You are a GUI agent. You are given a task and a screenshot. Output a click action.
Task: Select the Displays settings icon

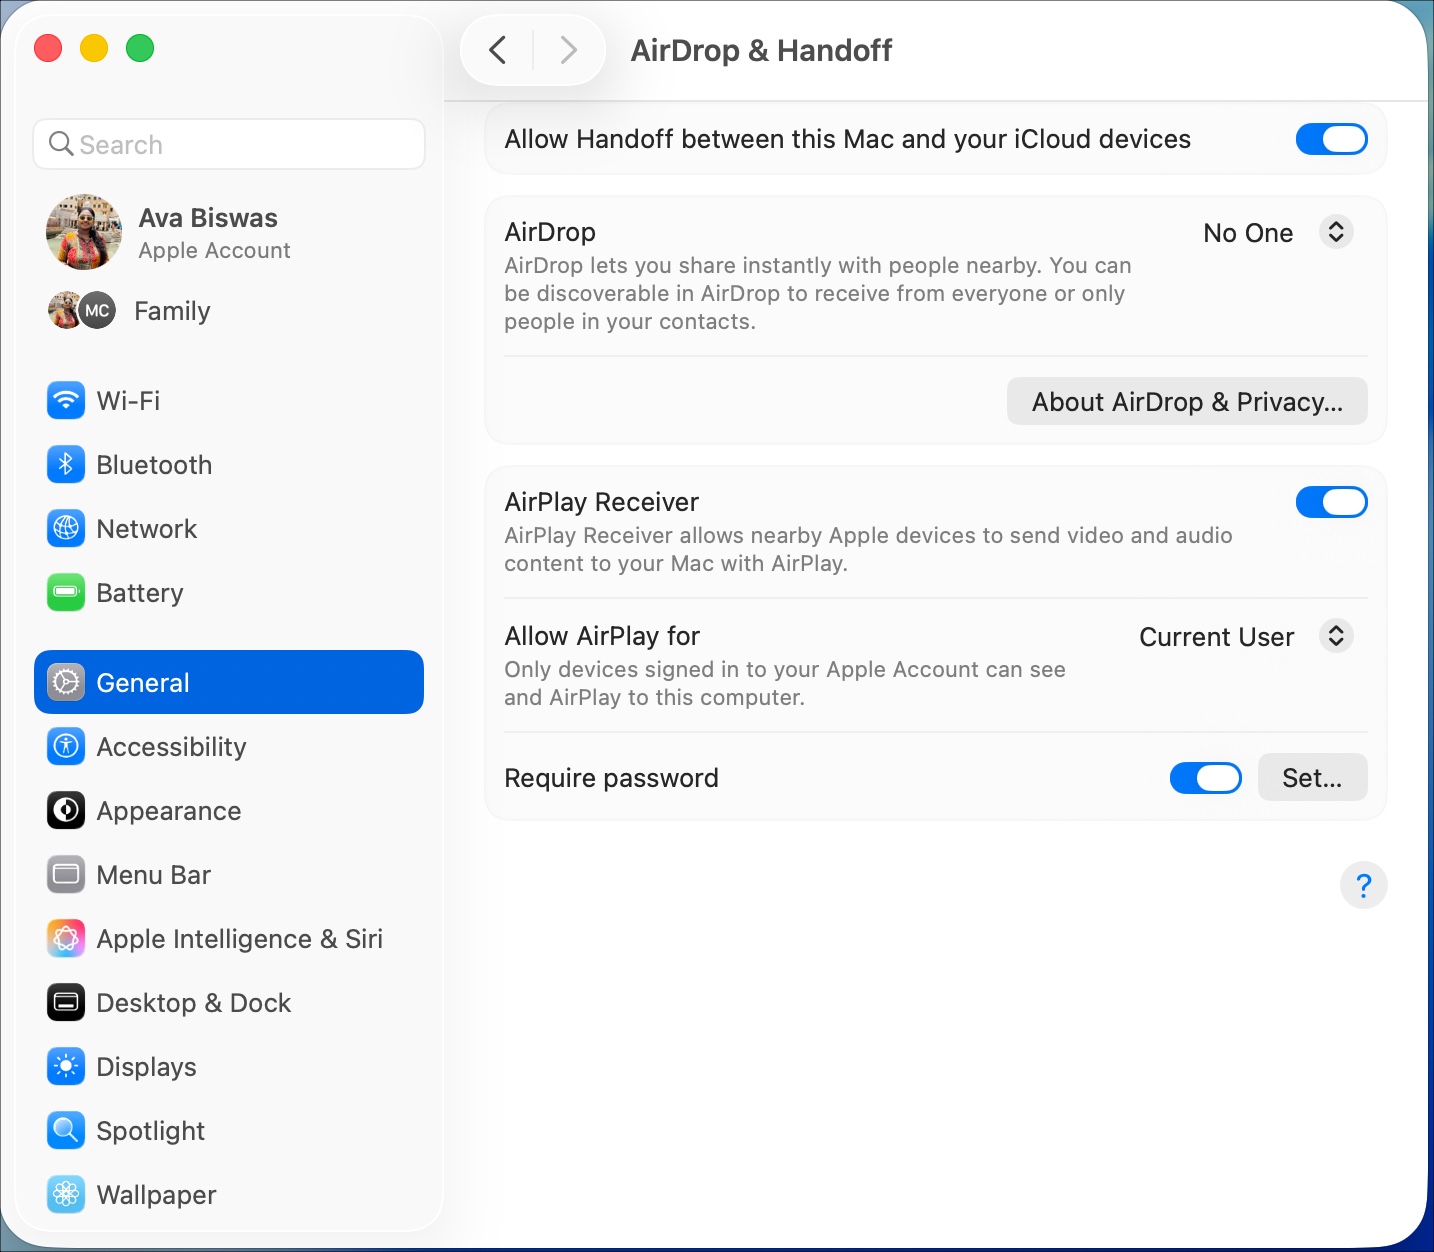pos(65,1066)
